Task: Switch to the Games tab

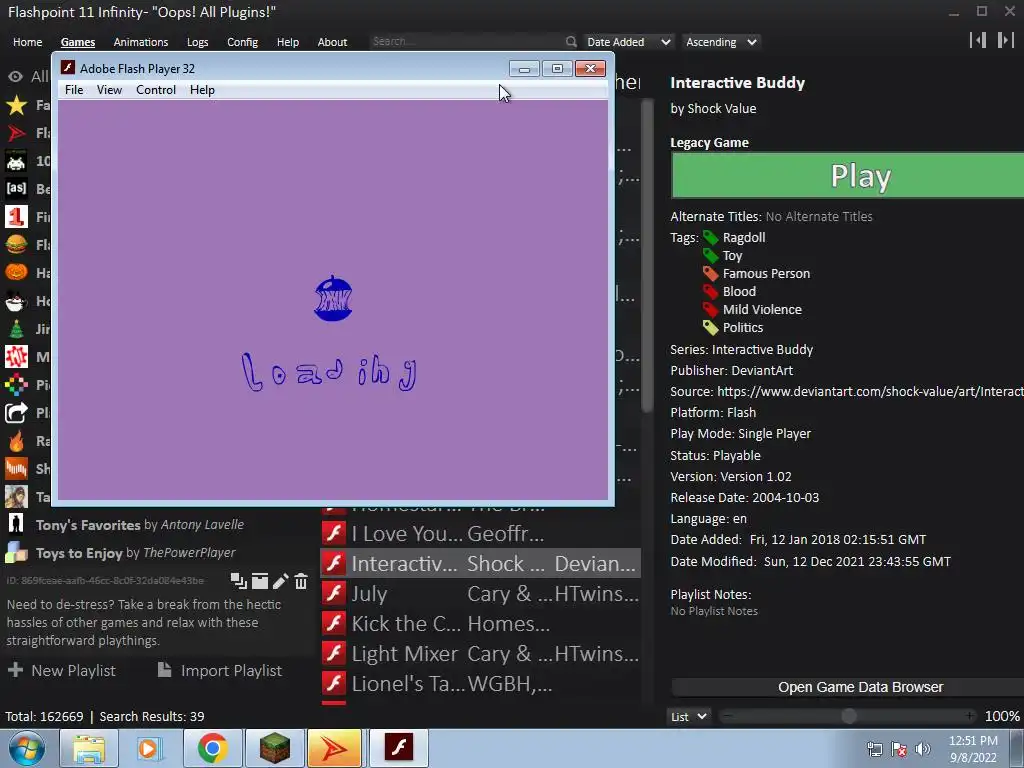Action: [x=78, y=42]
